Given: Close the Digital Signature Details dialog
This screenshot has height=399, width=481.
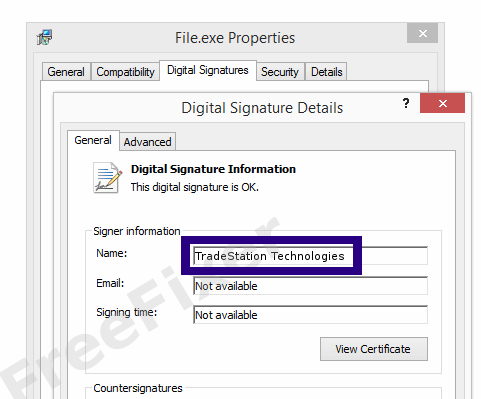Looking at the screenshot, I should [x=442, y=103].
